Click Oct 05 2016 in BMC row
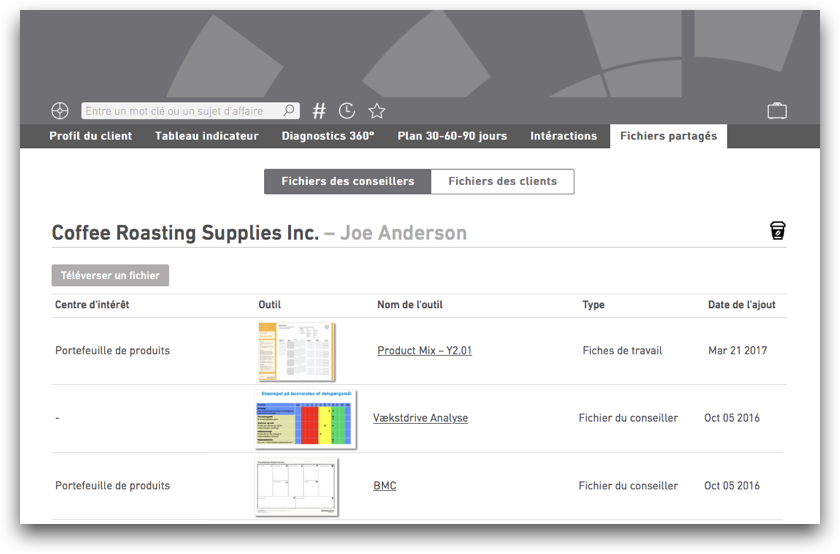 point(732,485)
